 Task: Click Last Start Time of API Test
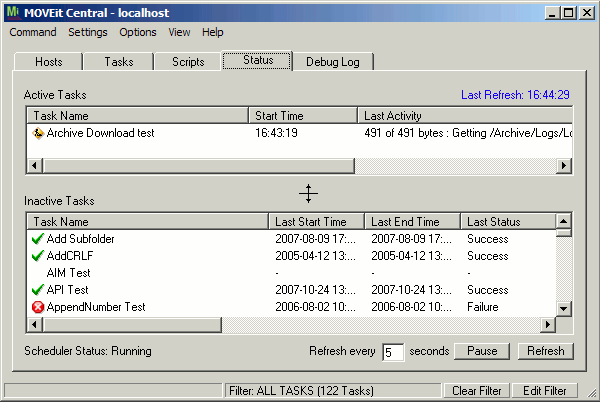[315, 290]
